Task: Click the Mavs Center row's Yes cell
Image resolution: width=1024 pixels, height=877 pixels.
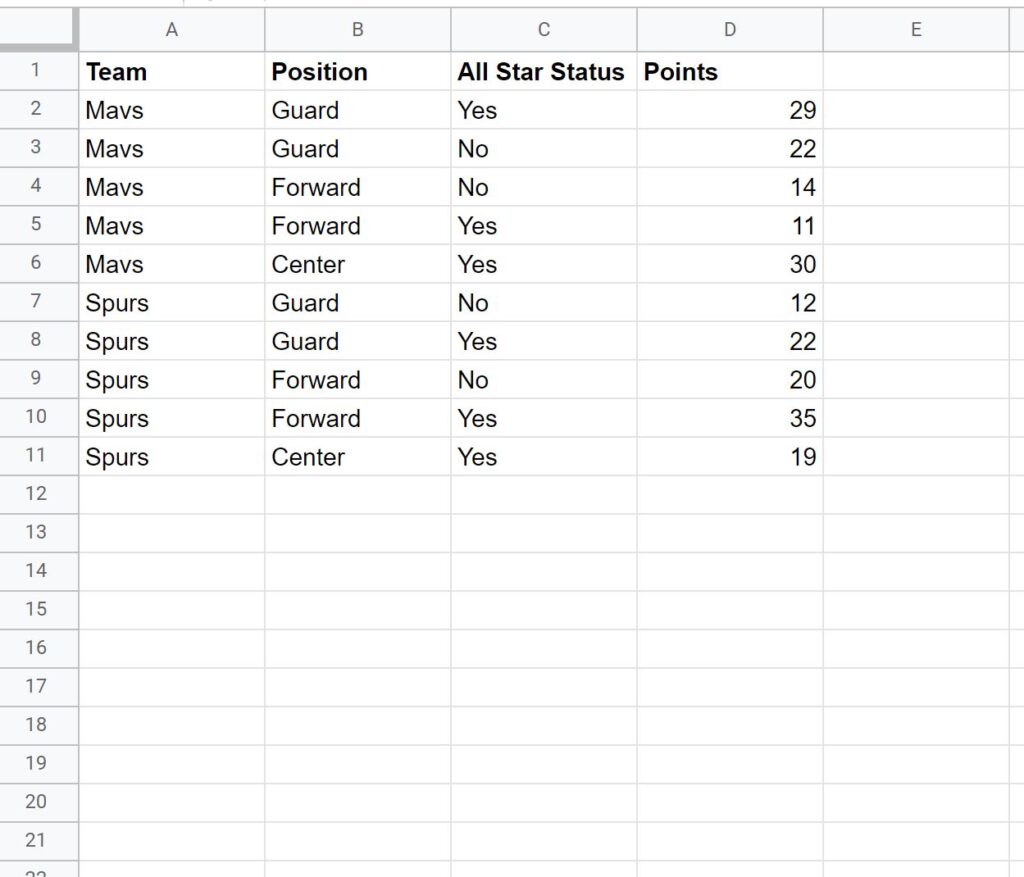Action: (x=543, y=264)
